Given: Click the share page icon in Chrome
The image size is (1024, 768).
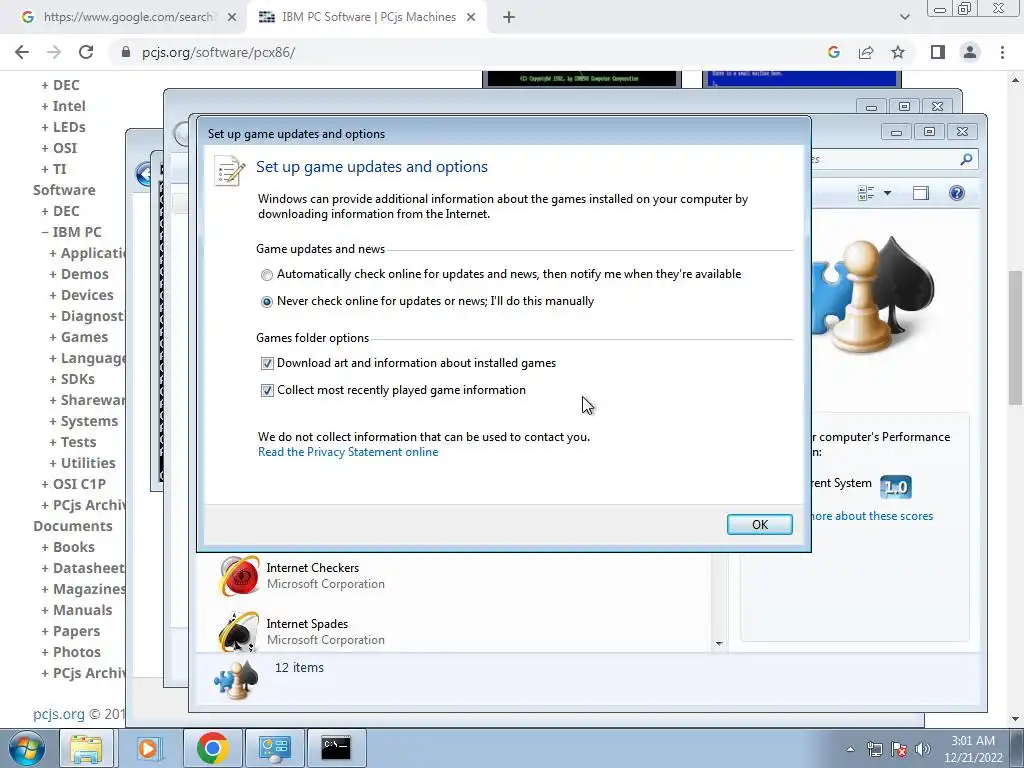Looking at the screenshot, I should click(x=866, y=52).
